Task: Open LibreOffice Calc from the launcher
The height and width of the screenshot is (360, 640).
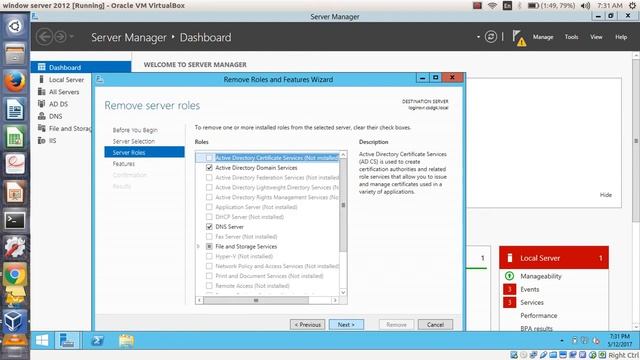Action: (15, 137)
